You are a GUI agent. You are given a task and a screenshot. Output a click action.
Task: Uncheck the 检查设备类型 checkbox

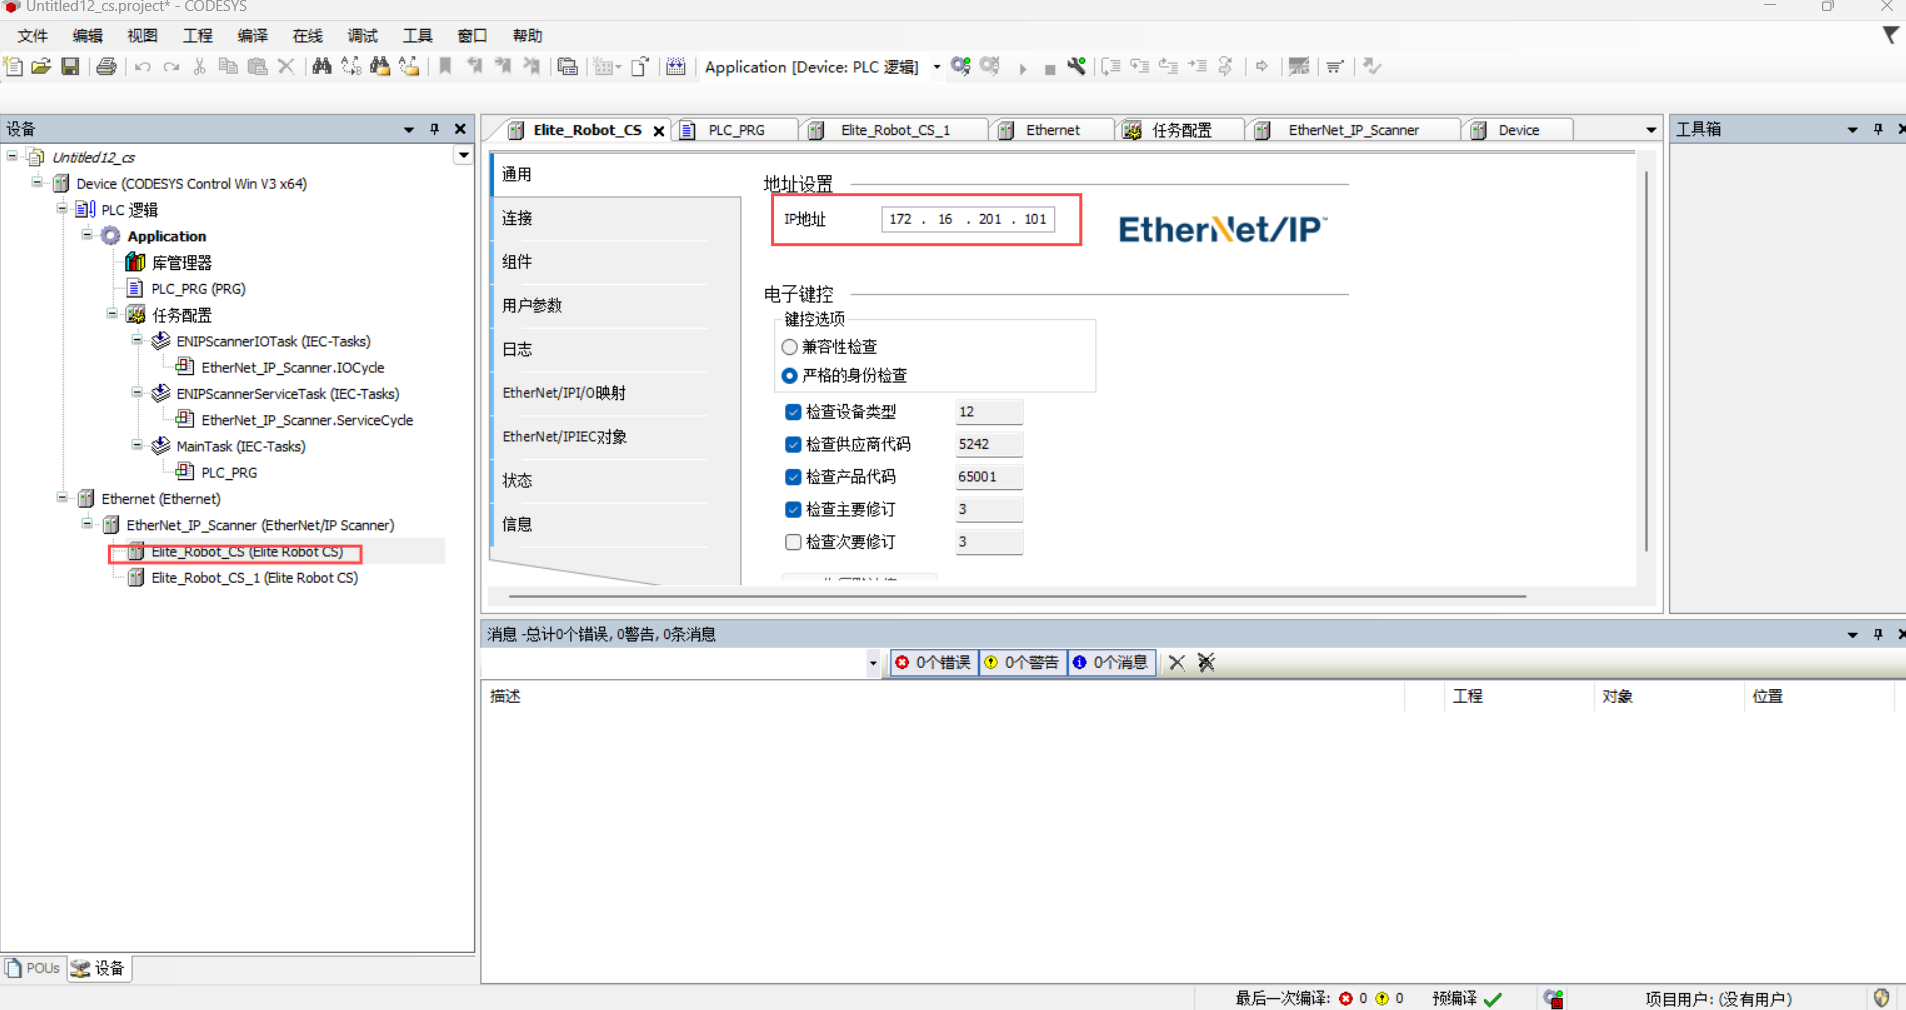click(793, 412)
